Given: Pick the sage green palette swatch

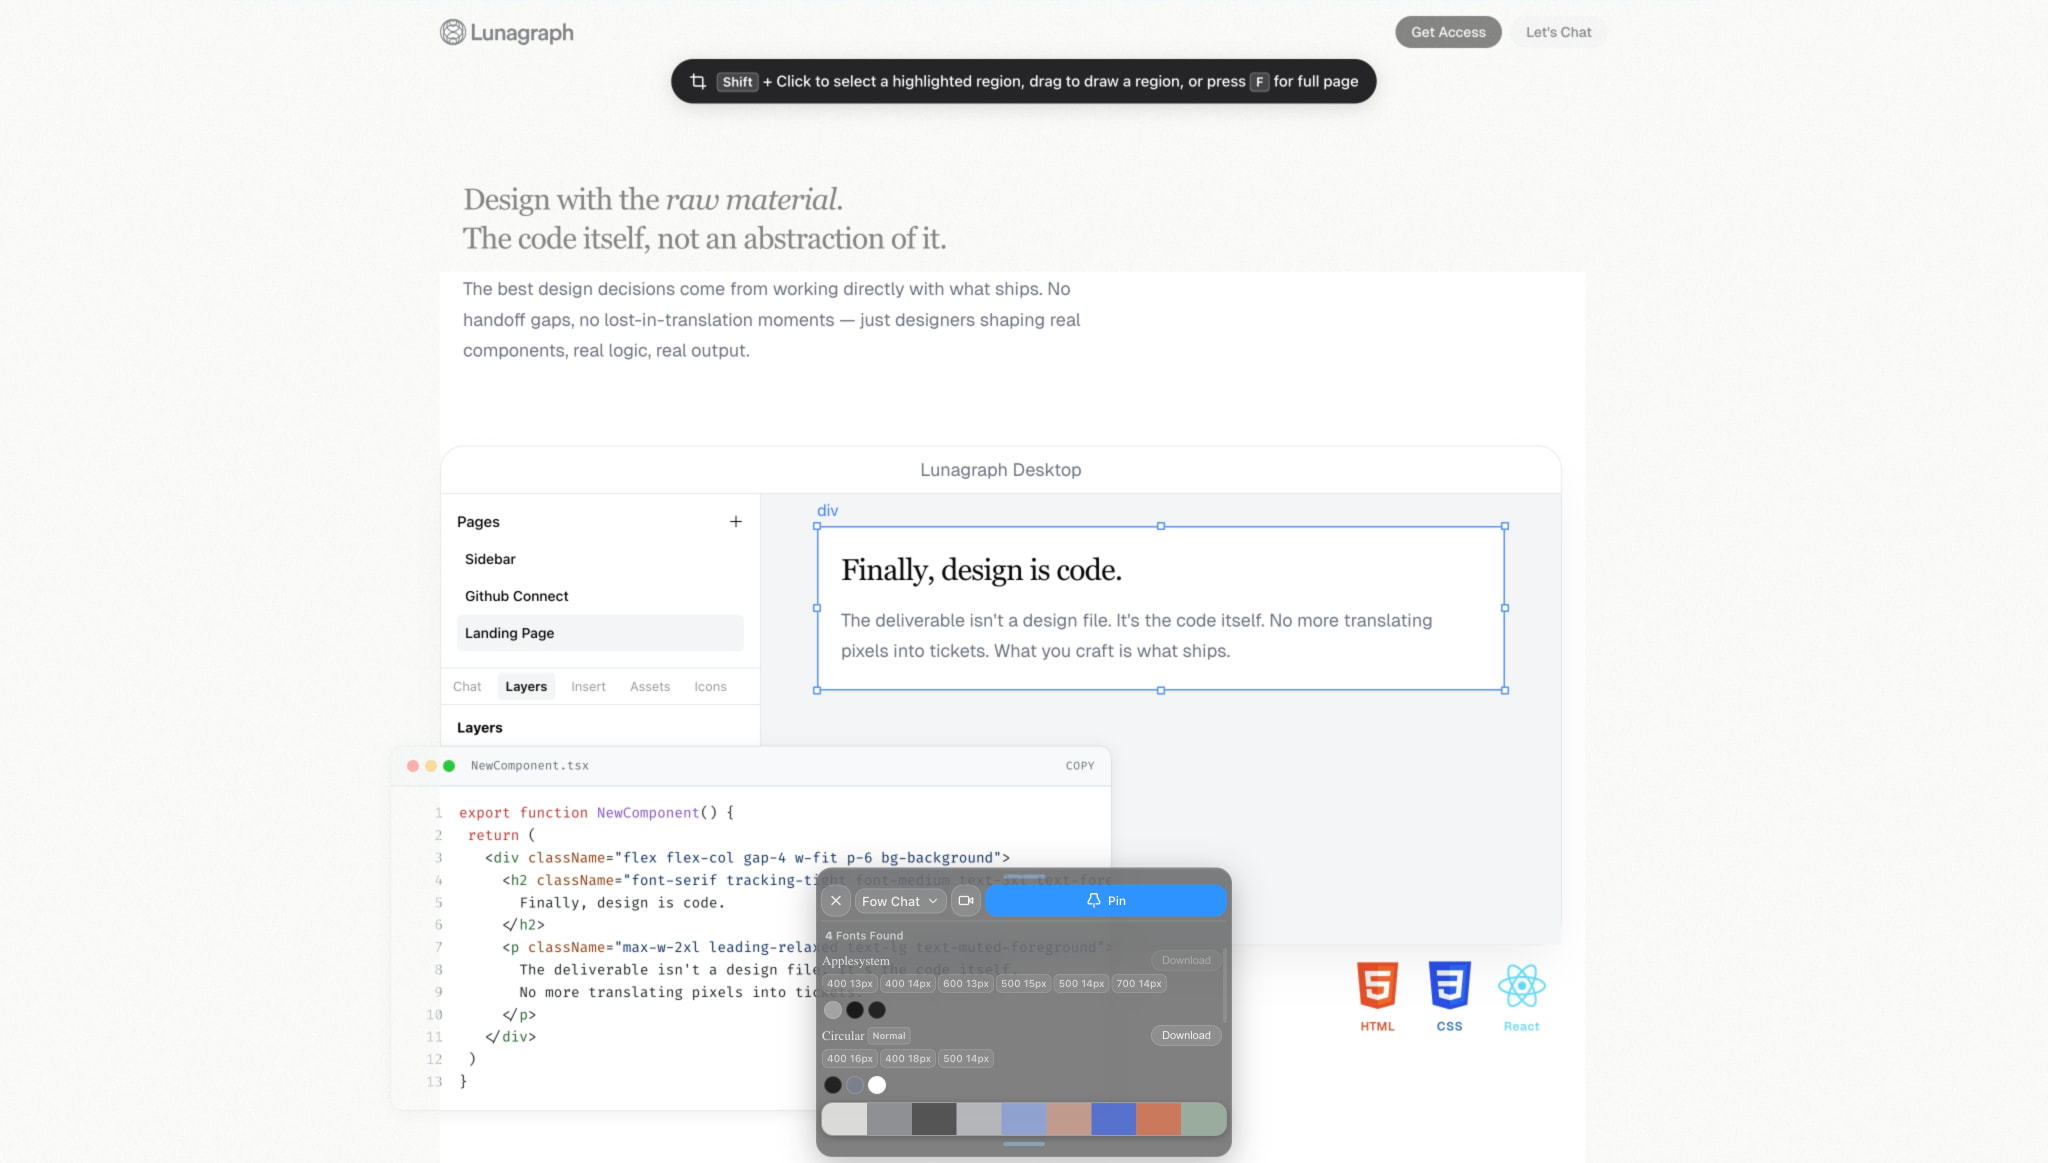Looking at the screenshot, I should click(1203, 1119).
